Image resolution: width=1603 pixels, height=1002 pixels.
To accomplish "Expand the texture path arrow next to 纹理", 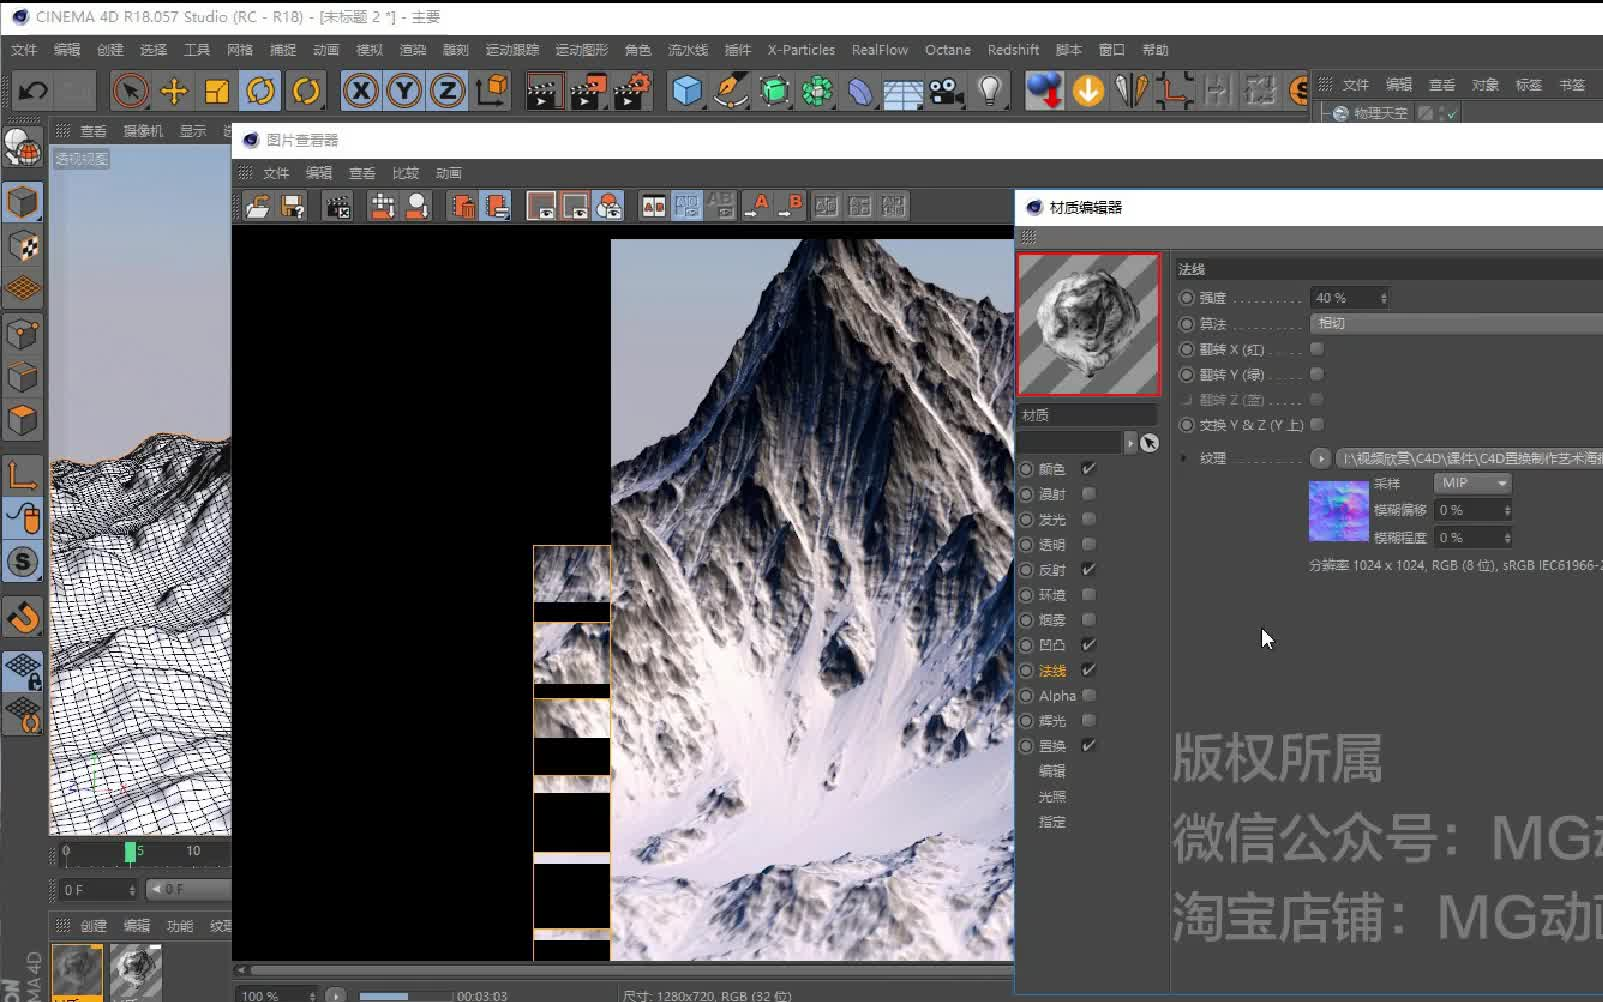I will pyautogui.click(x=1321, y=457).
